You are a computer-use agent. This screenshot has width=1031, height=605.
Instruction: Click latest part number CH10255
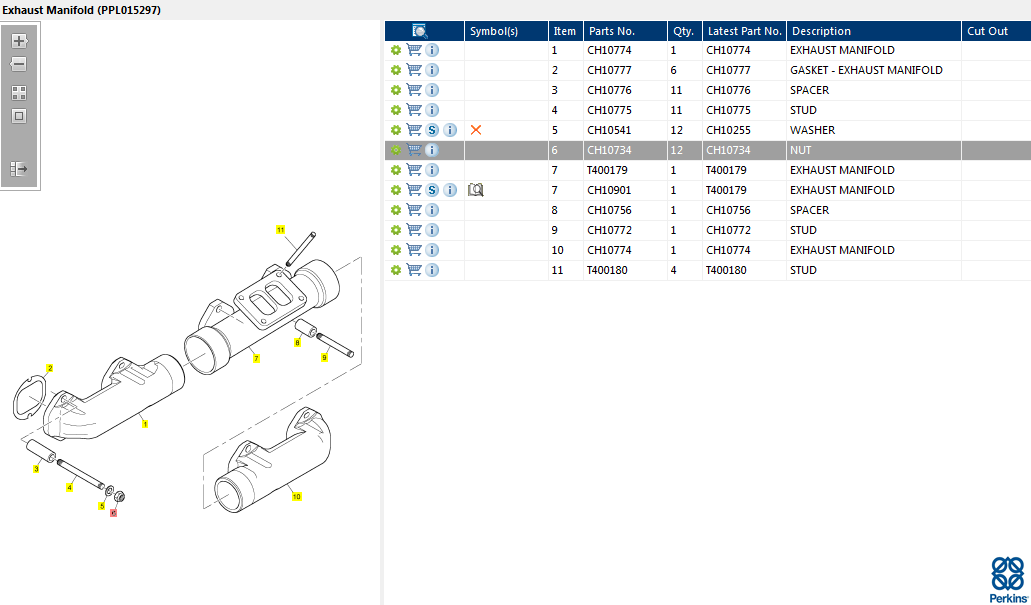click(728, 130)
